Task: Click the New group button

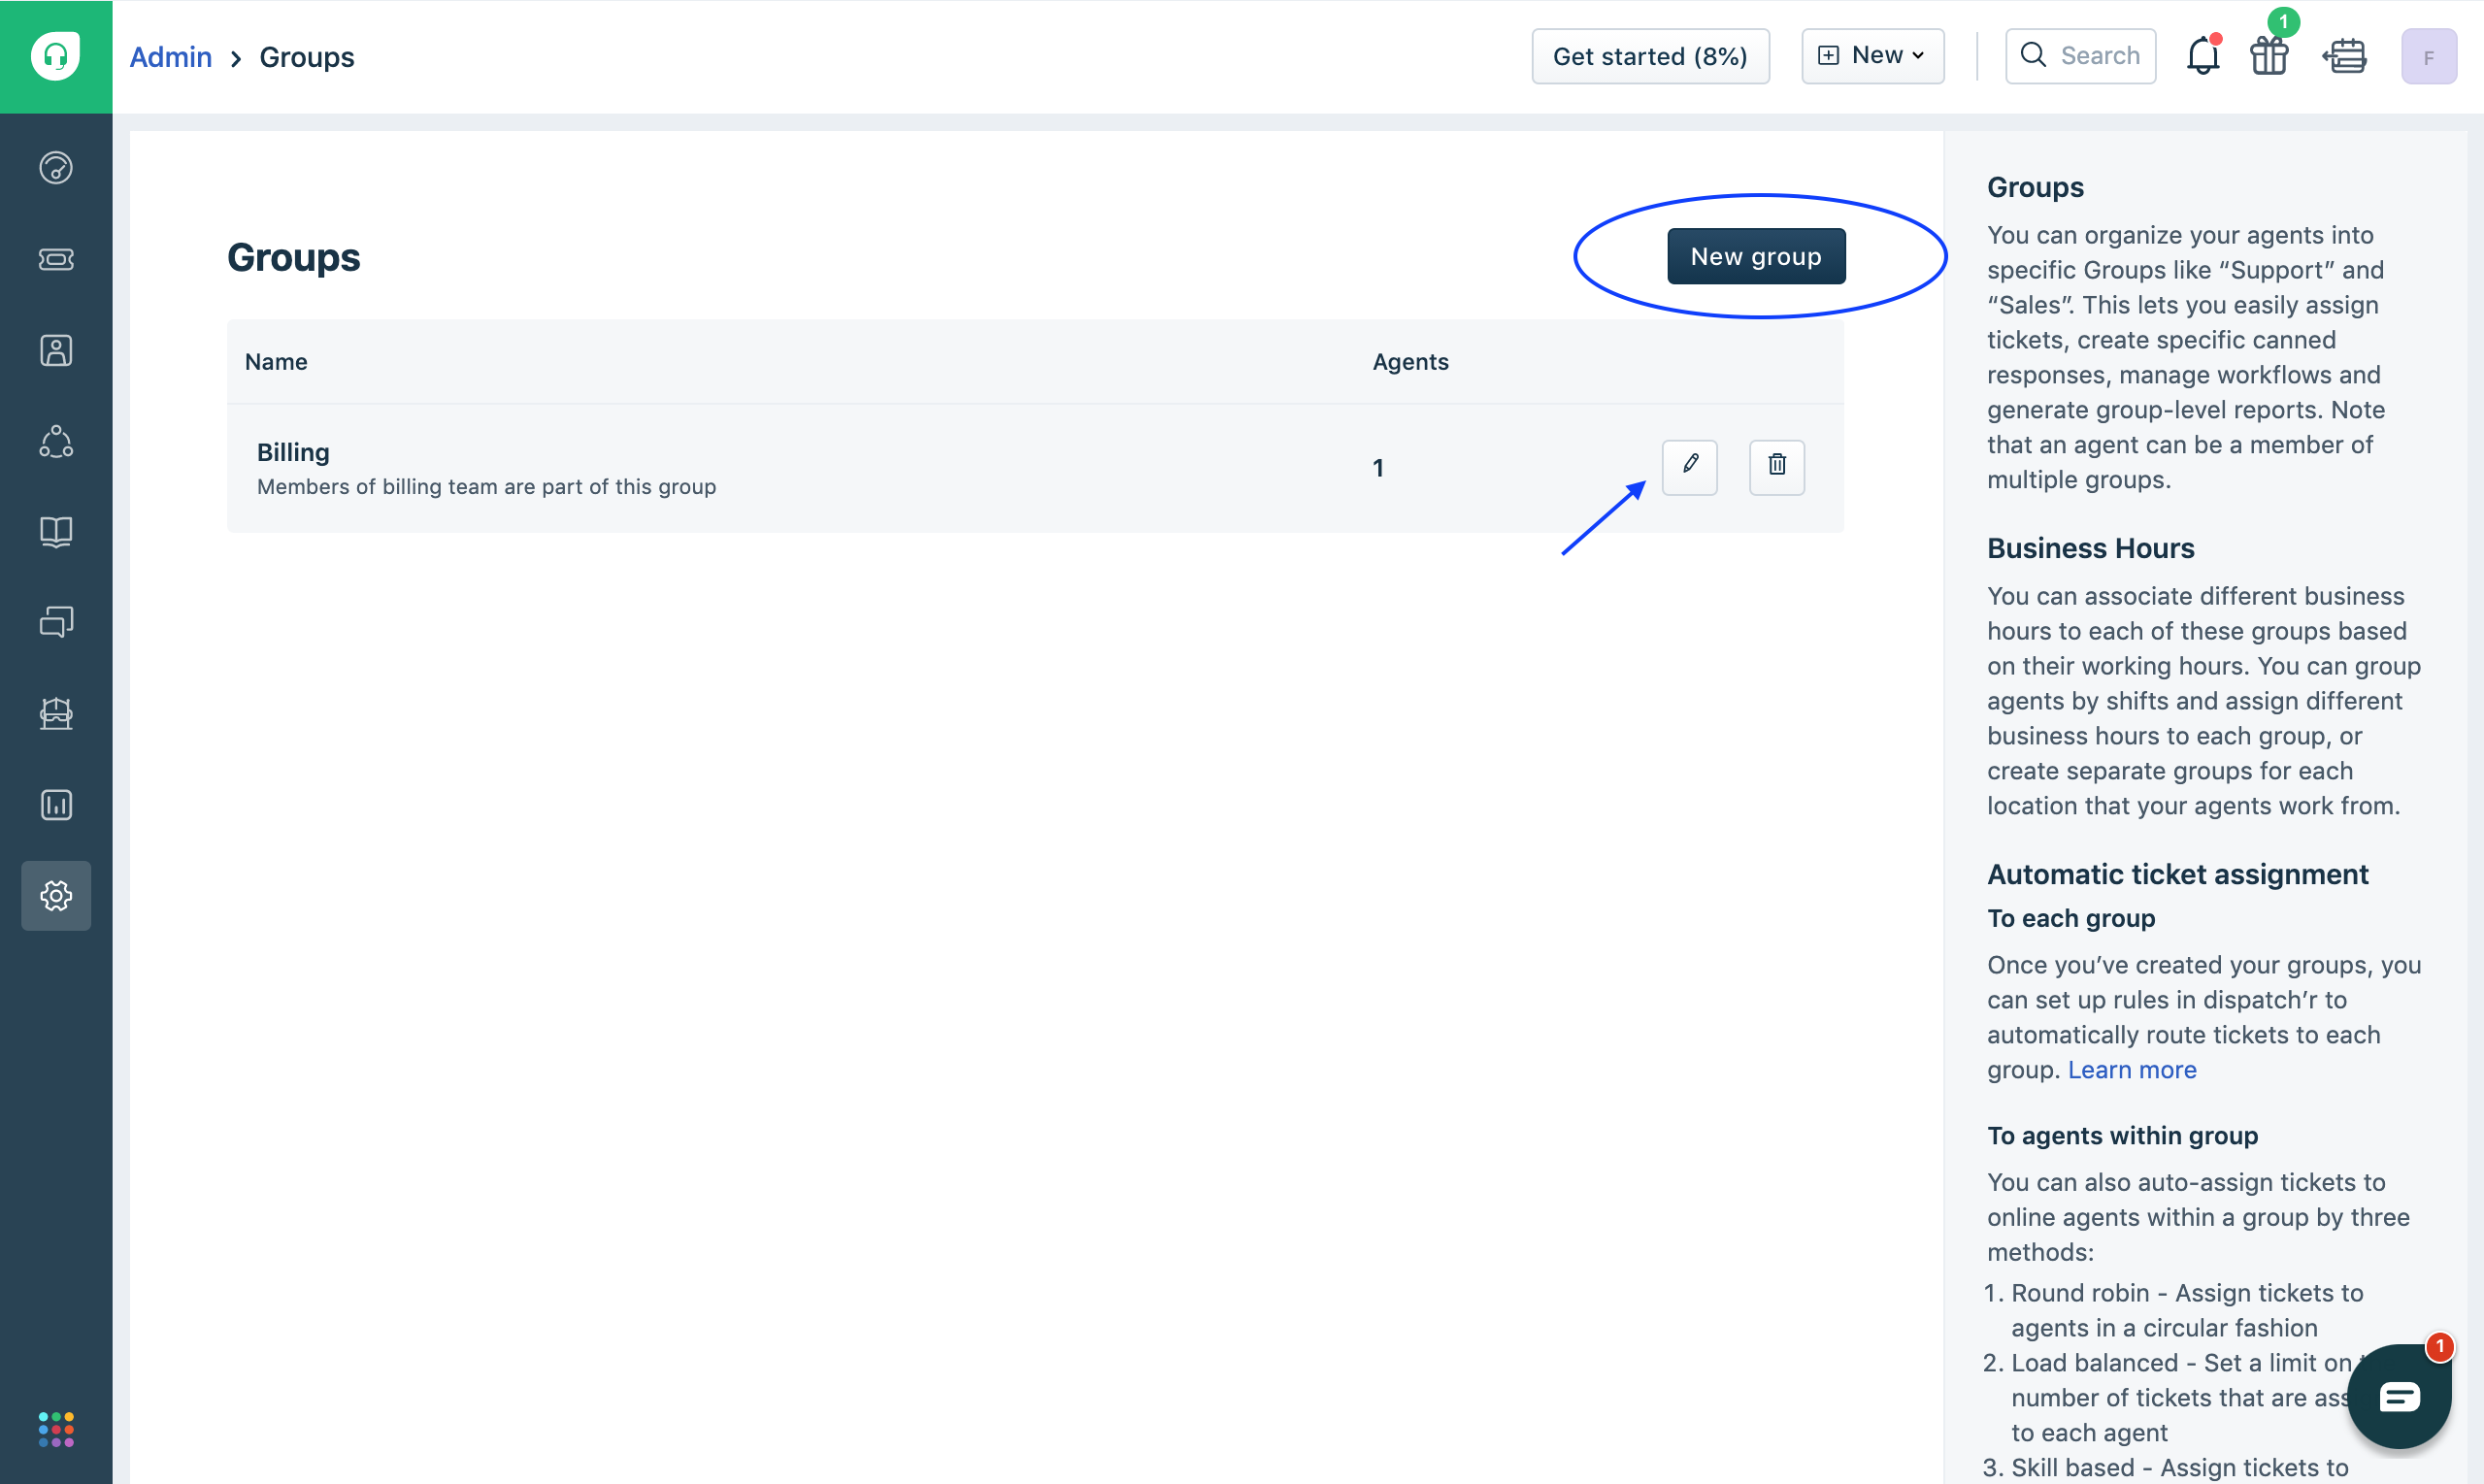Action: (x=1755, y=257)
